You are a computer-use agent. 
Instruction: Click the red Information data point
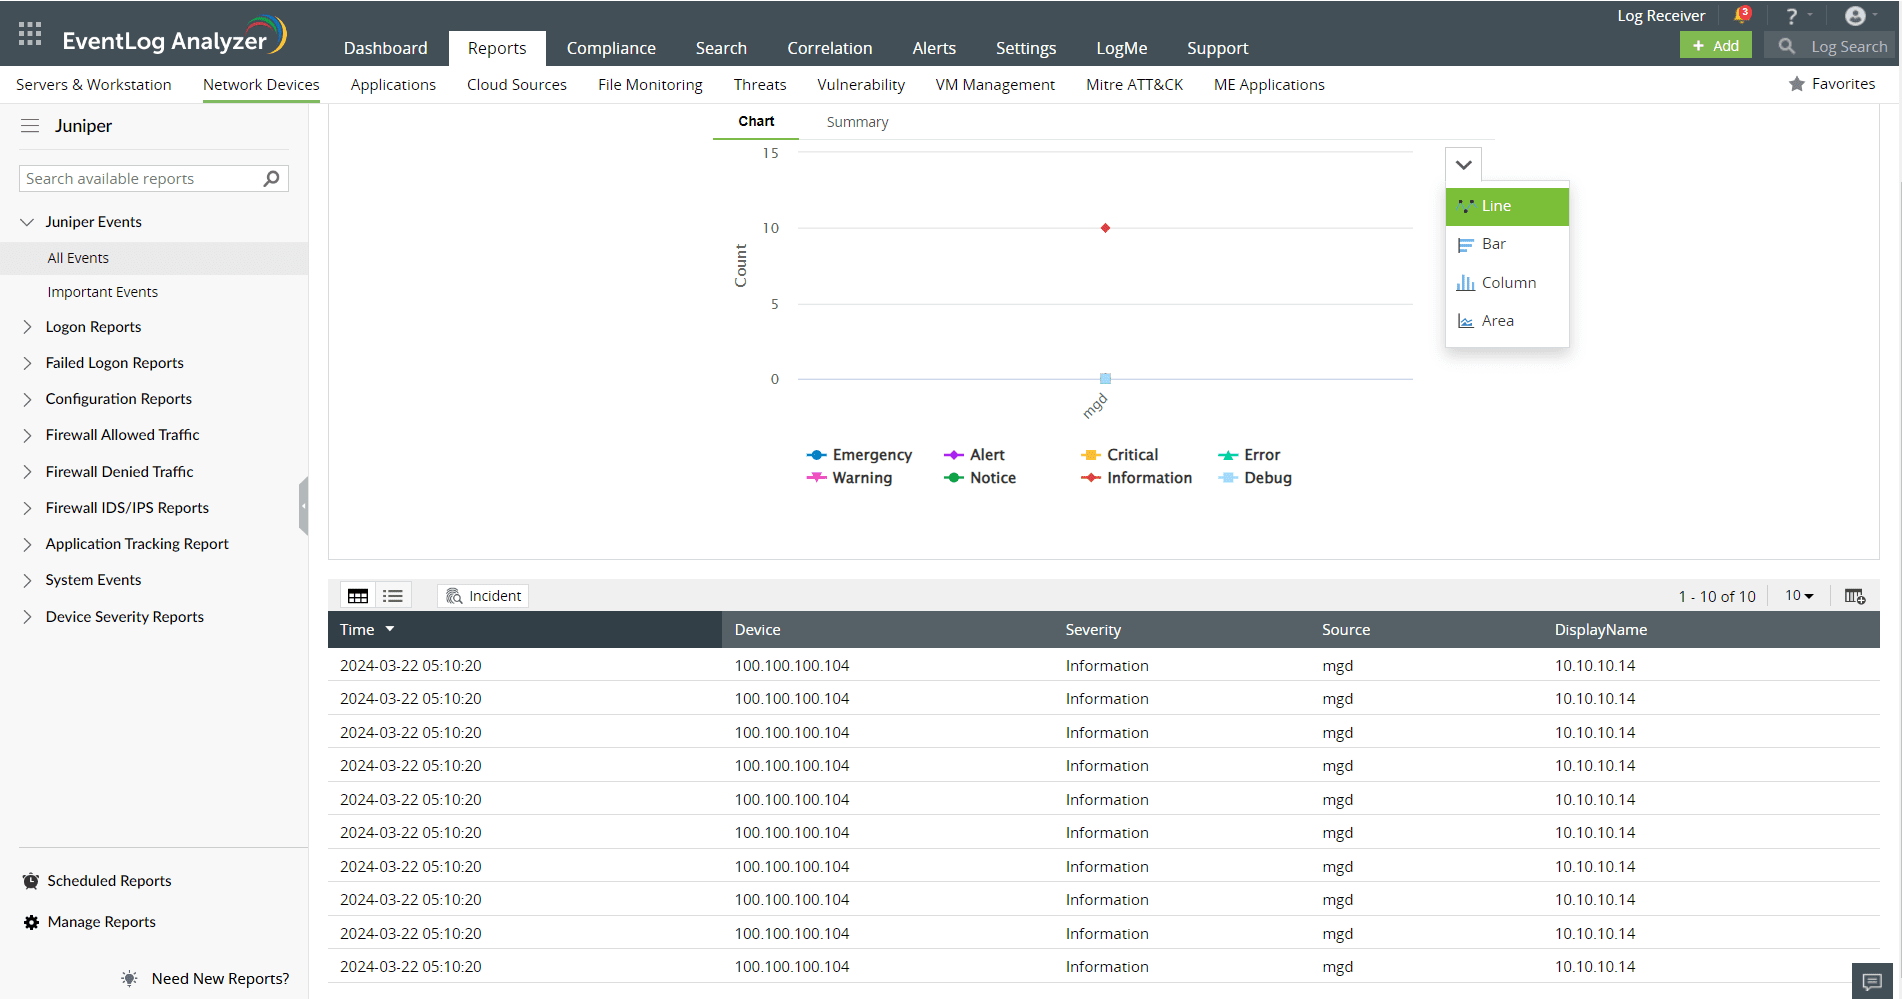(1105, 228)
